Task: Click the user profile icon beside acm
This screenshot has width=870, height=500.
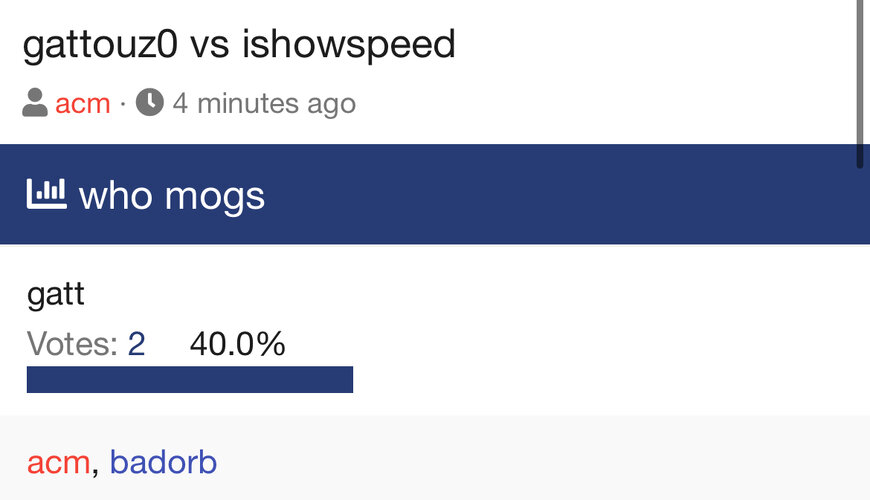Action: point(35,103)
